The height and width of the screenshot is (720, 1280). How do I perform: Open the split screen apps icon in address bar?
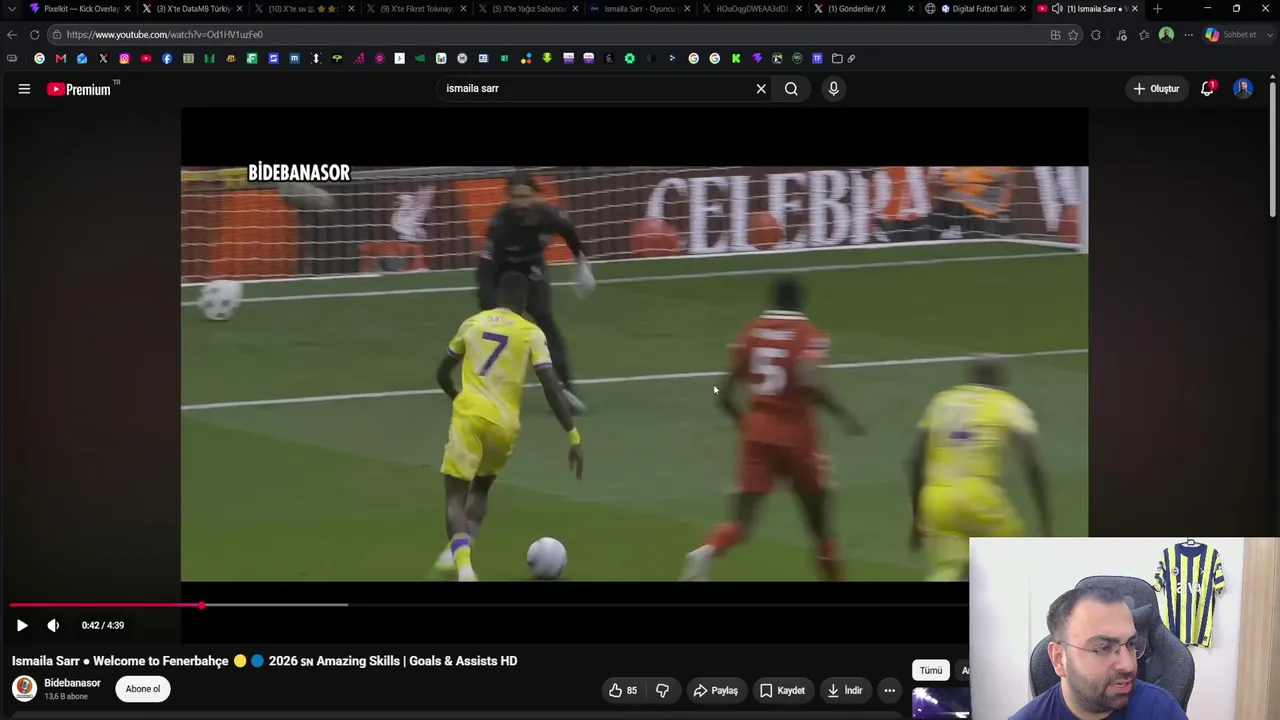coord(1055,35)
